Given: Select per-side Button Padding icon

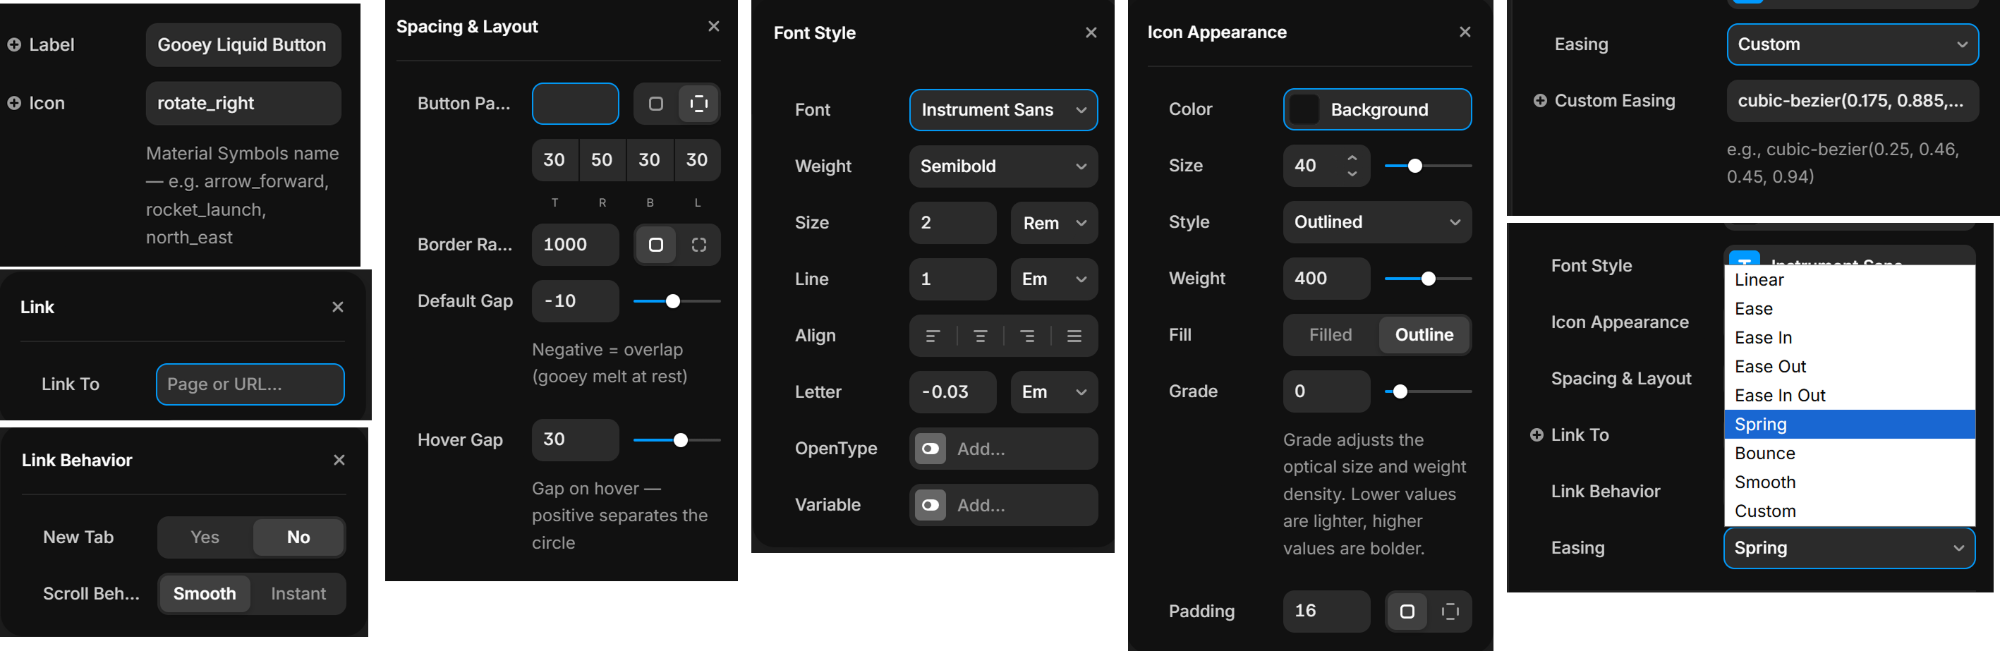Looking at the screenshot, I should tap(699, 104).
